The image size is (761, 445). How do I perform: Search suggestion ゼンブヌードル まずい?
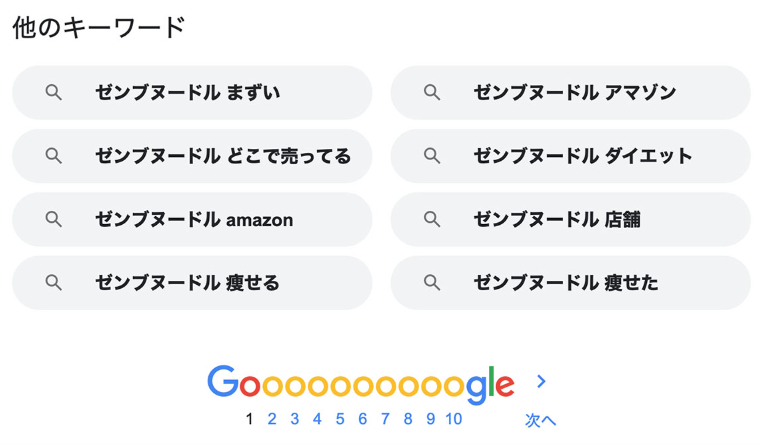[x=192, y=93]
